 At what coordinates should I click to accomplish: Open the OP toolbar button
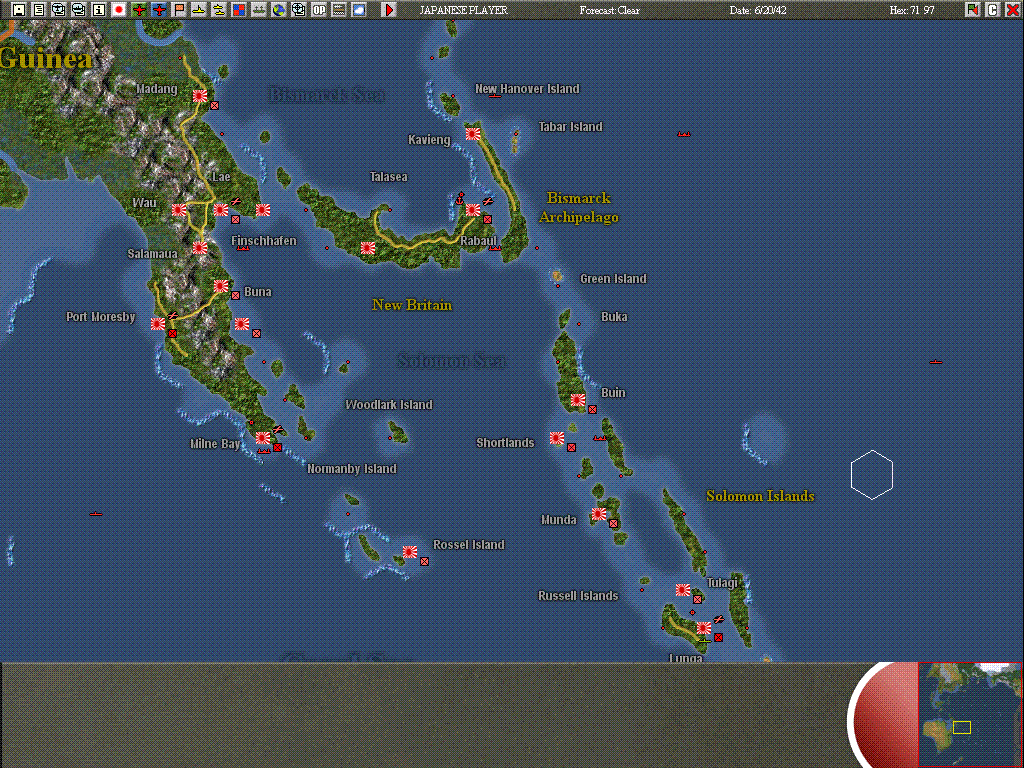tap(319, 10)
